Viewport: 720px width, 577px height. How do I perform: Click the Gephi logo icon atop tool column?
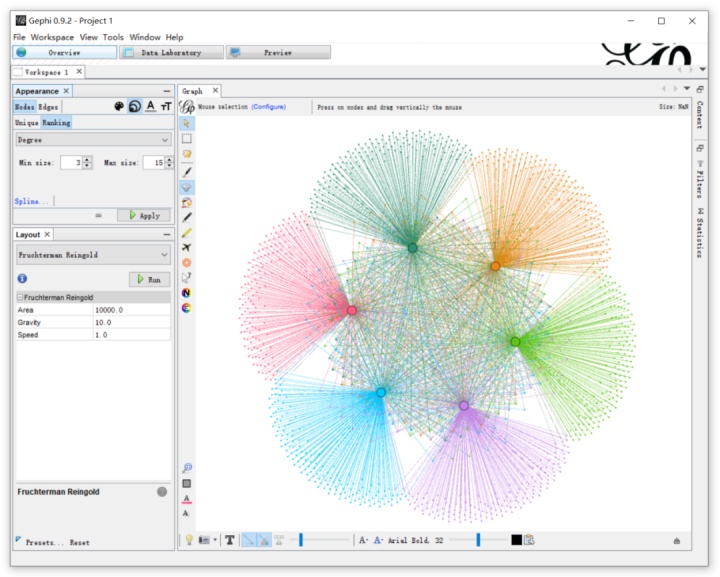pyautogui.click(x=186, y=106)
